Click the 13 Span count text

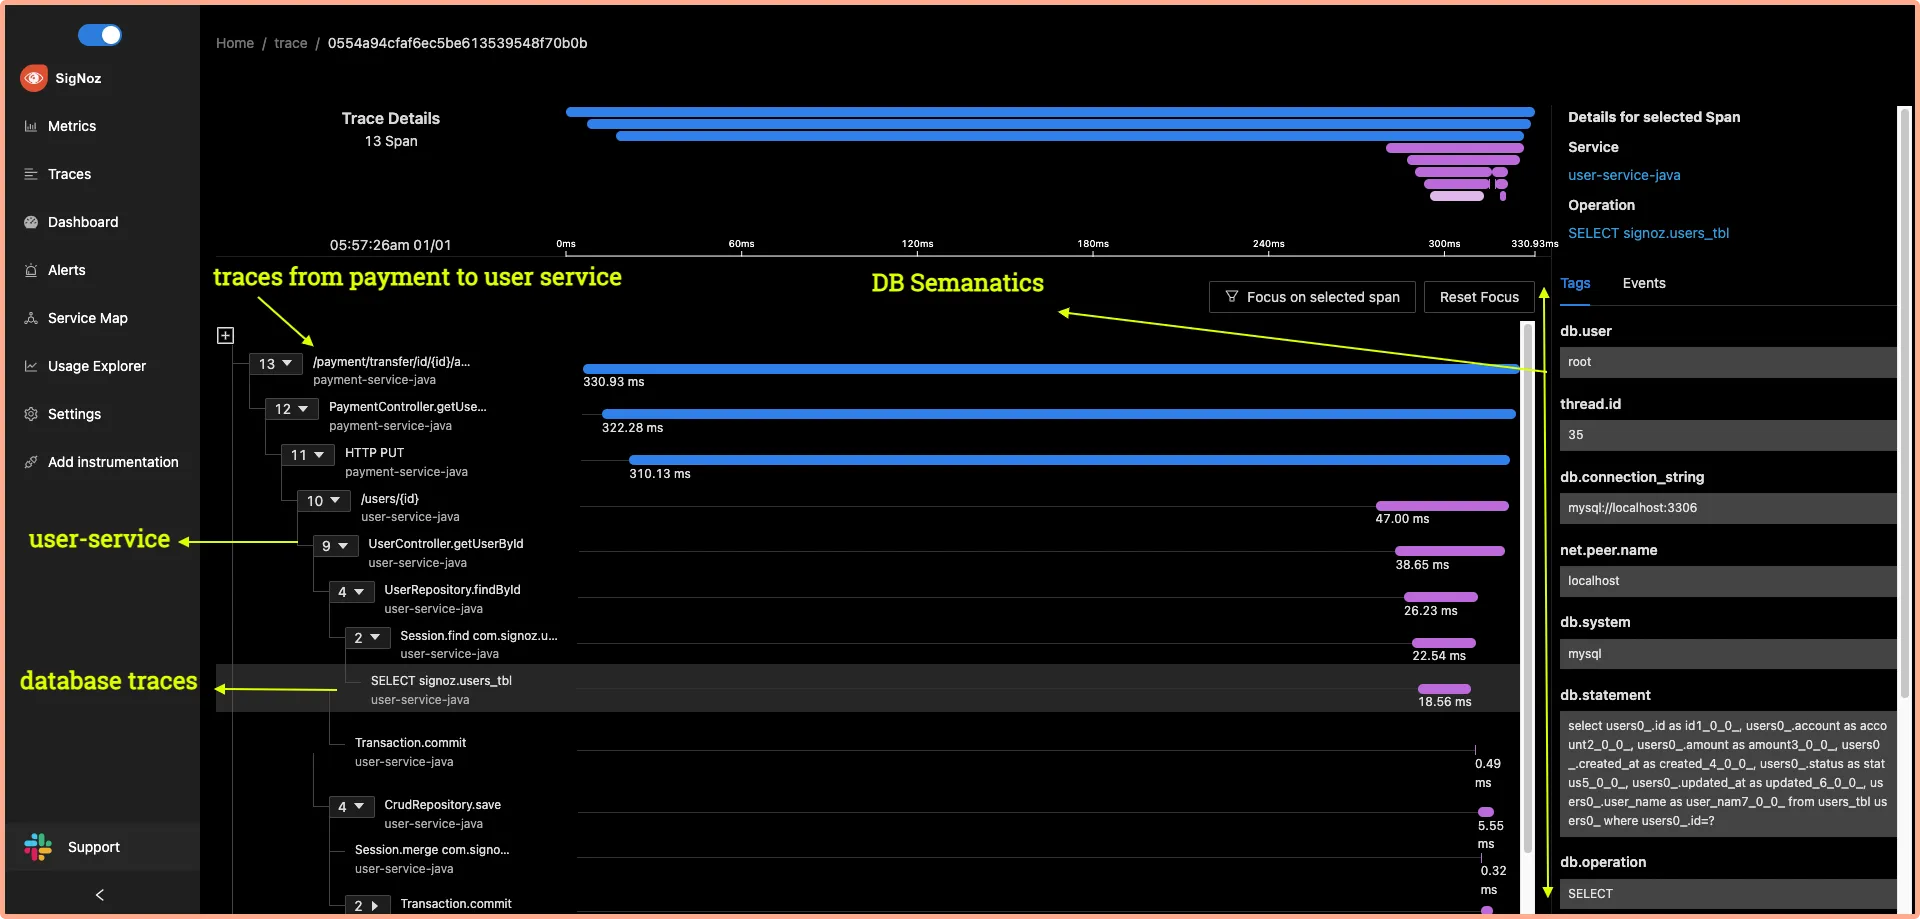pyautogui.click(x=391, y=141)
